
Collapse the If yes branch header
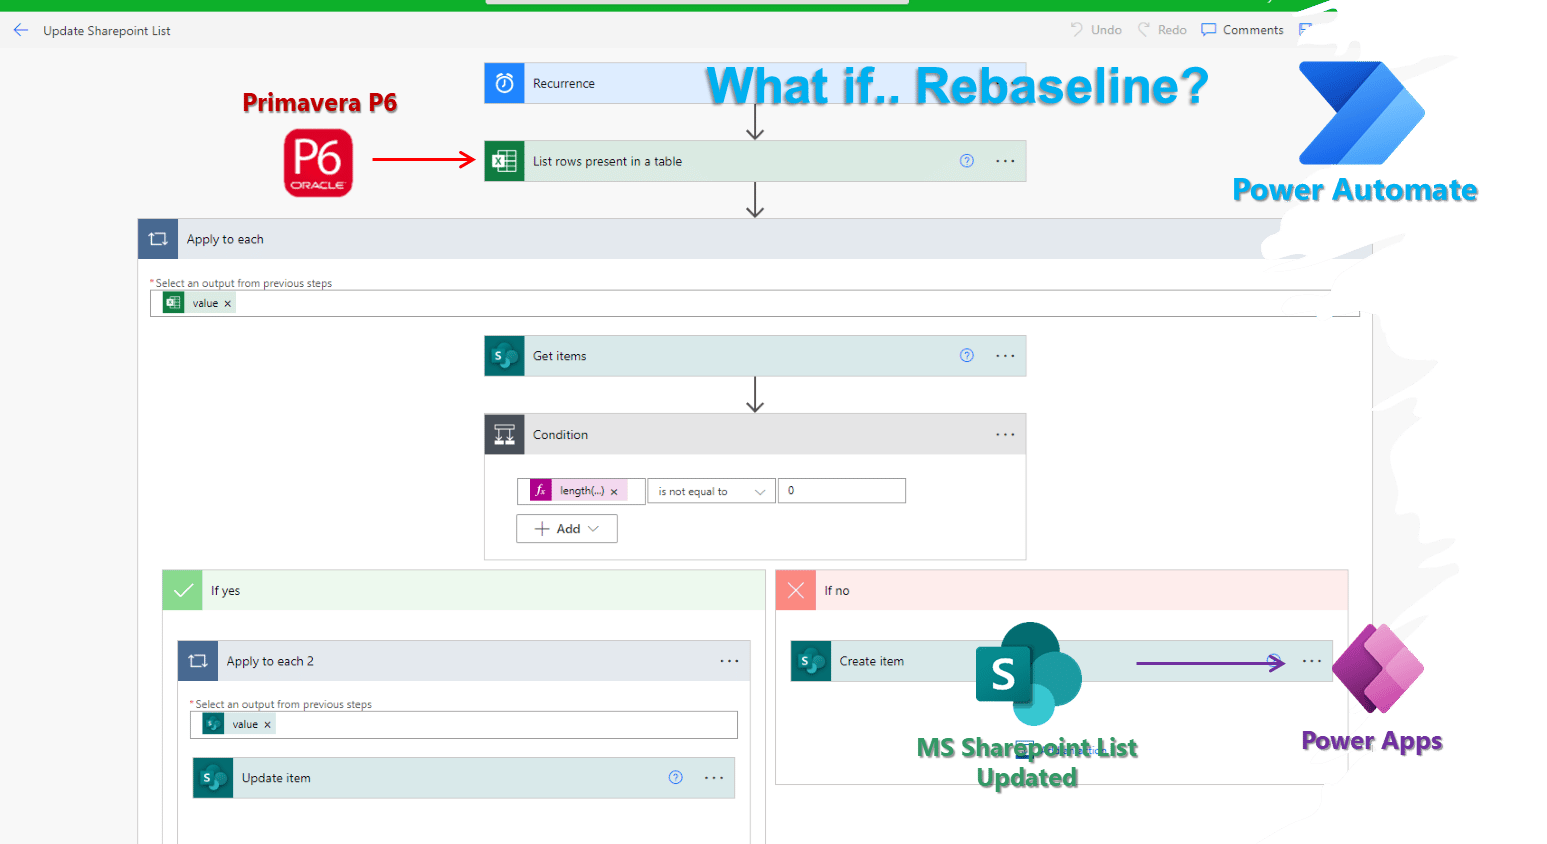tap(464, 590)
